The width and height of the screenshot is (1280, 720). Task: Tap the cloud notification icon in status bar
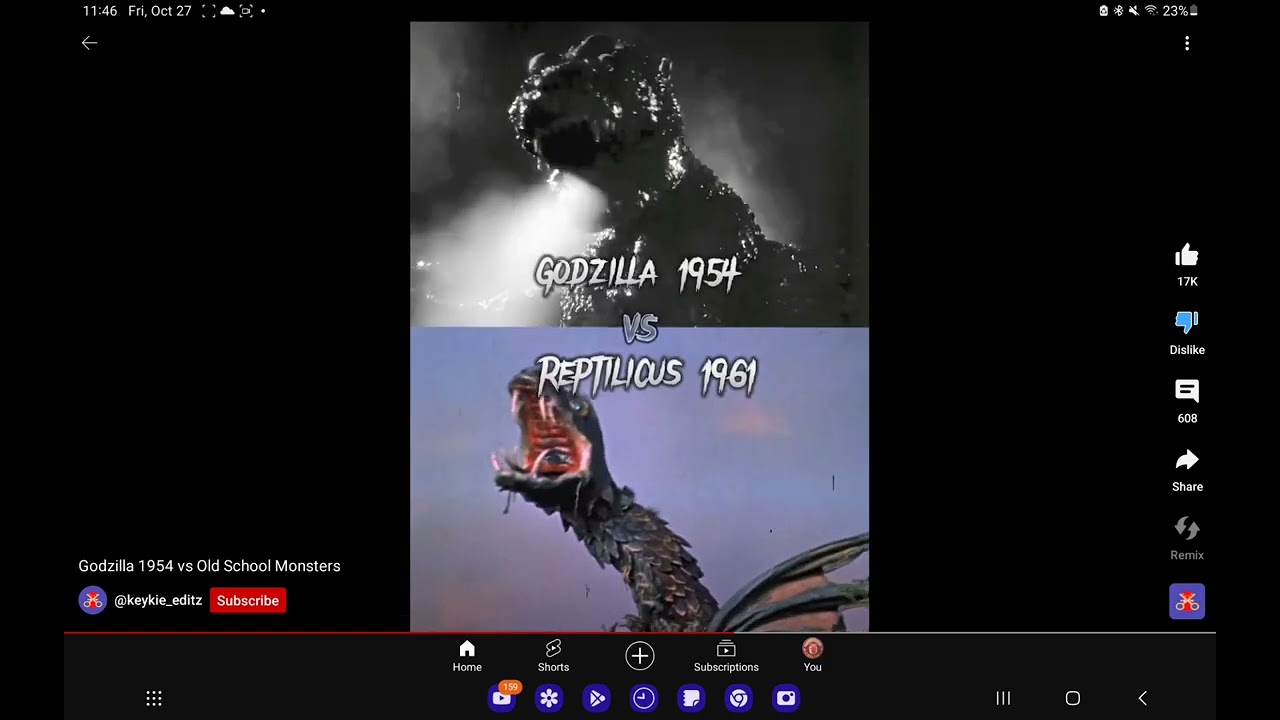coord(227,11)
